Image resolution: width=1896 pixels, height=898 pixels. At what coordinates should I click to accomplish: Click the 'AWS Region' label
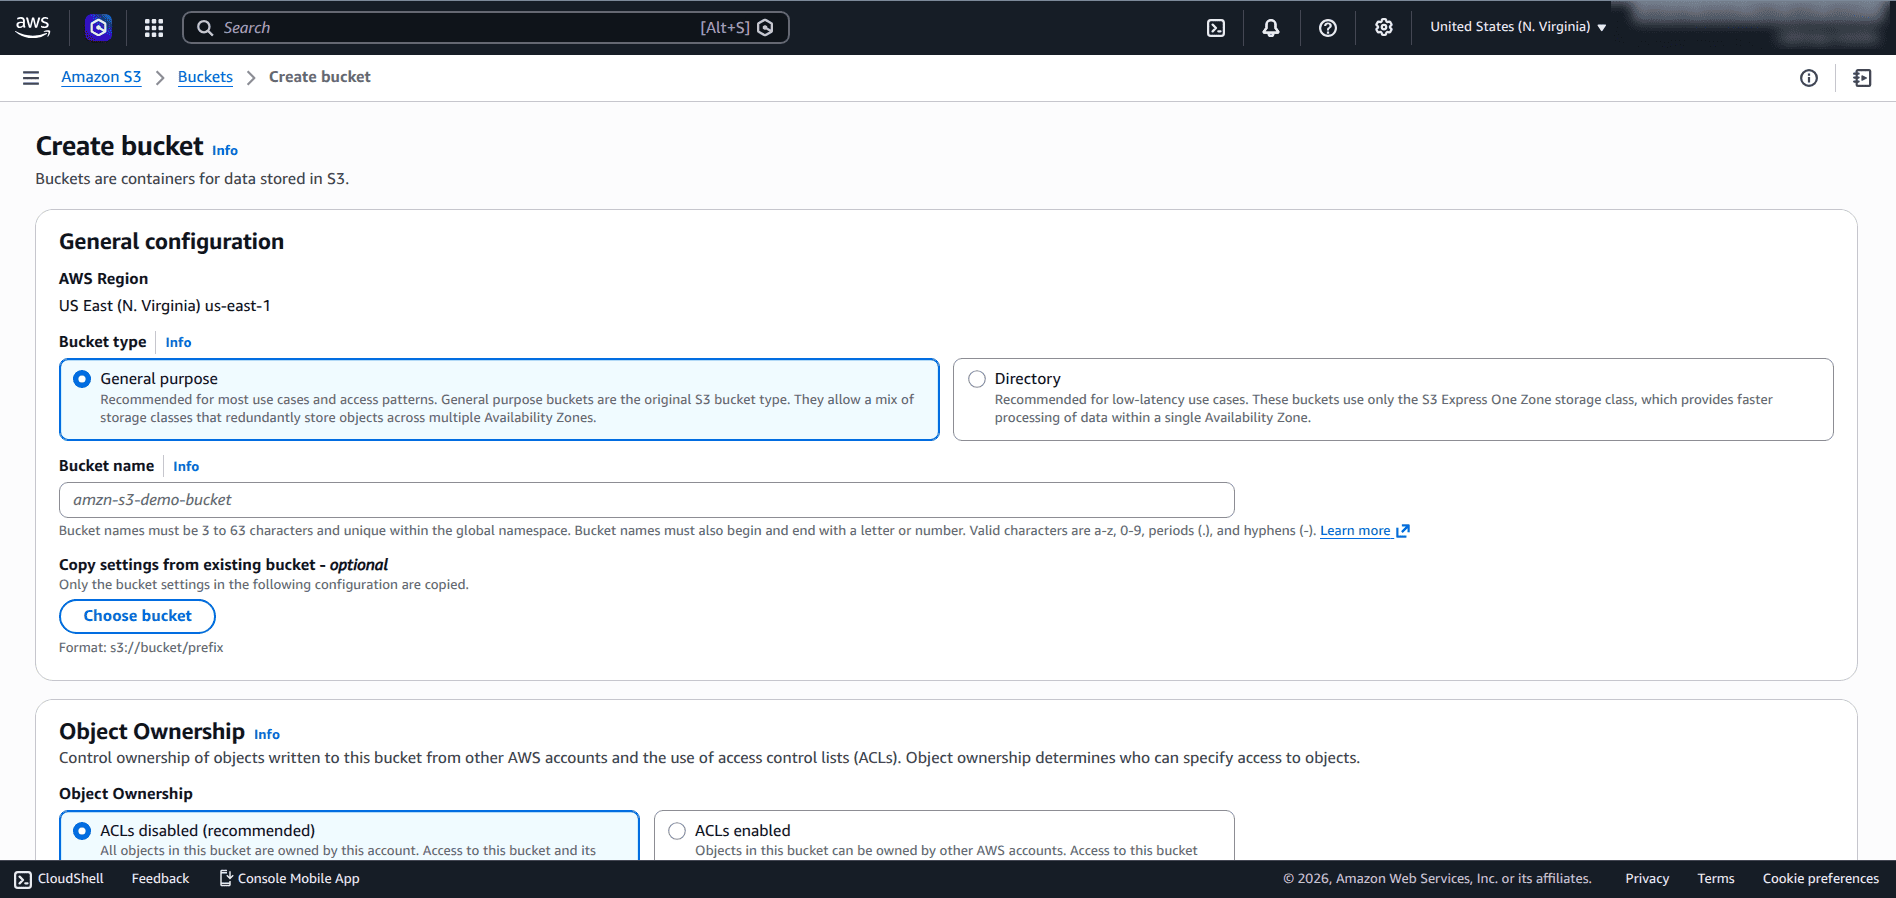click(103, 279)
